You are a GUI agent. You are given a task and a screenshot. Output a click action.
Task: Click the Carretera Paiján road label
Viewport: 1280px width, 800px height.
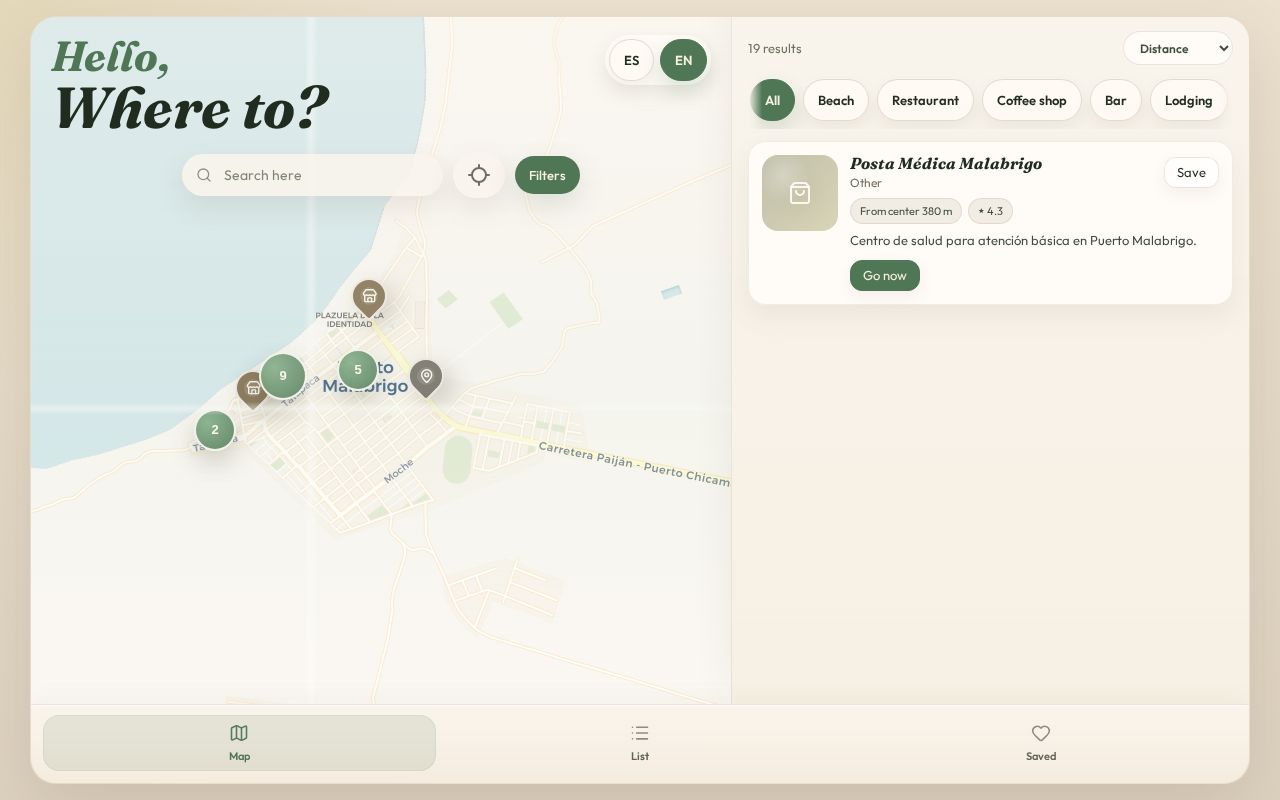pos(634,463)
